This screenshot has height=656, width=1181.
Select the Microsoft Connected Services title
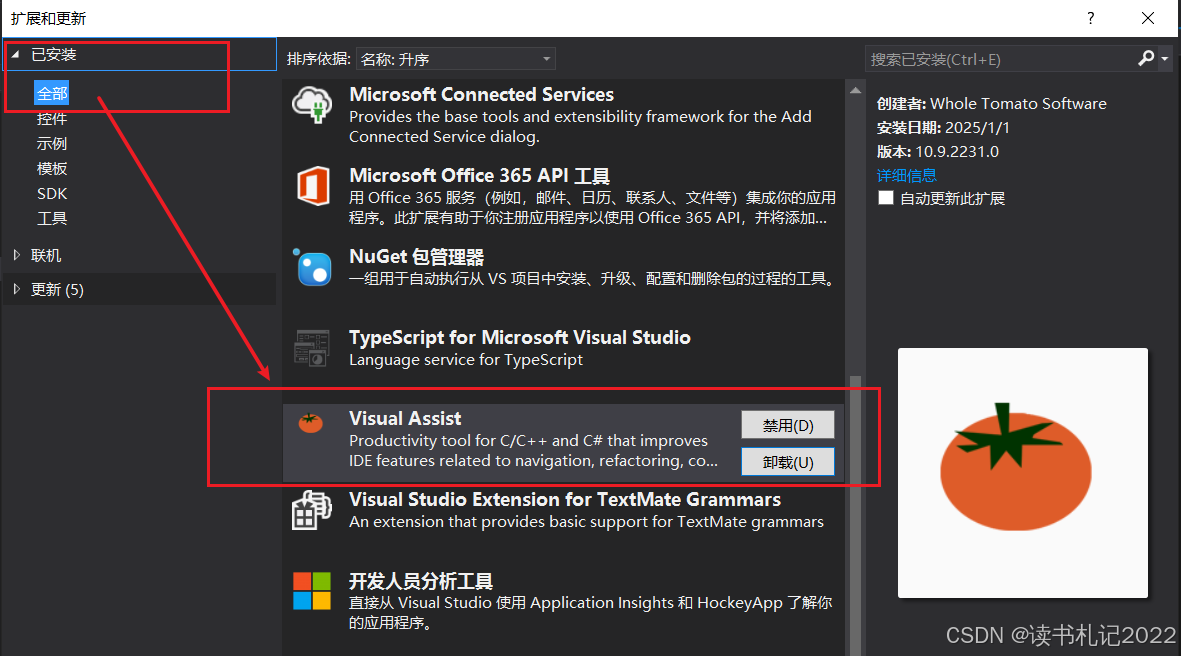[x=481, y=94]
